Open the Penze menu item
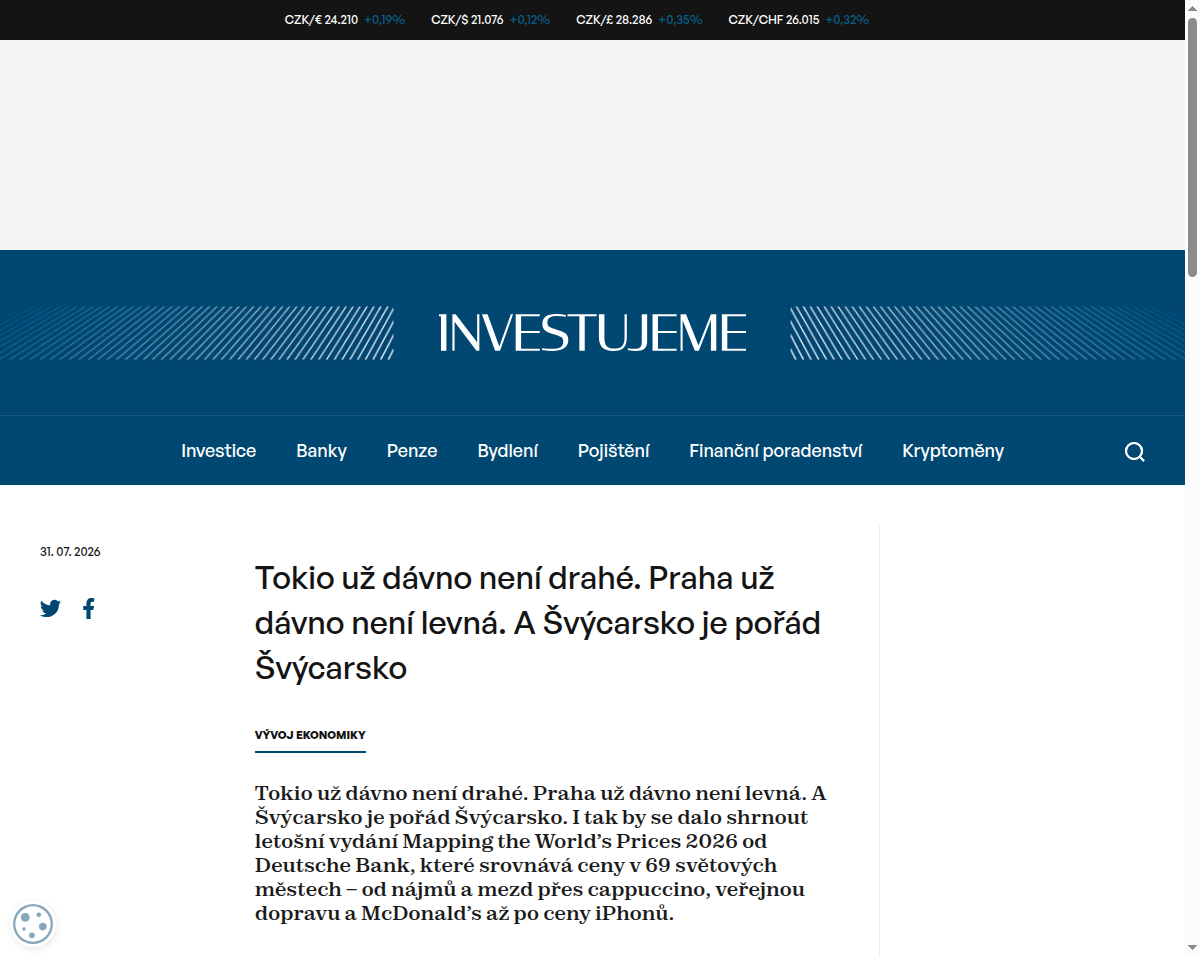 point(412,451)
